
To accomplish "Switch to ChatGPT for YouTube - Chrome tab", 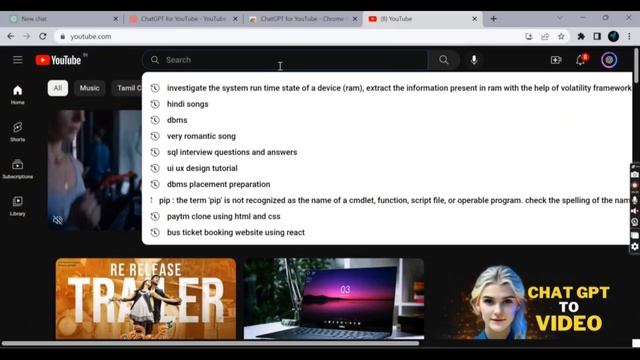I will pyautogui.click(x=302, y=19).
